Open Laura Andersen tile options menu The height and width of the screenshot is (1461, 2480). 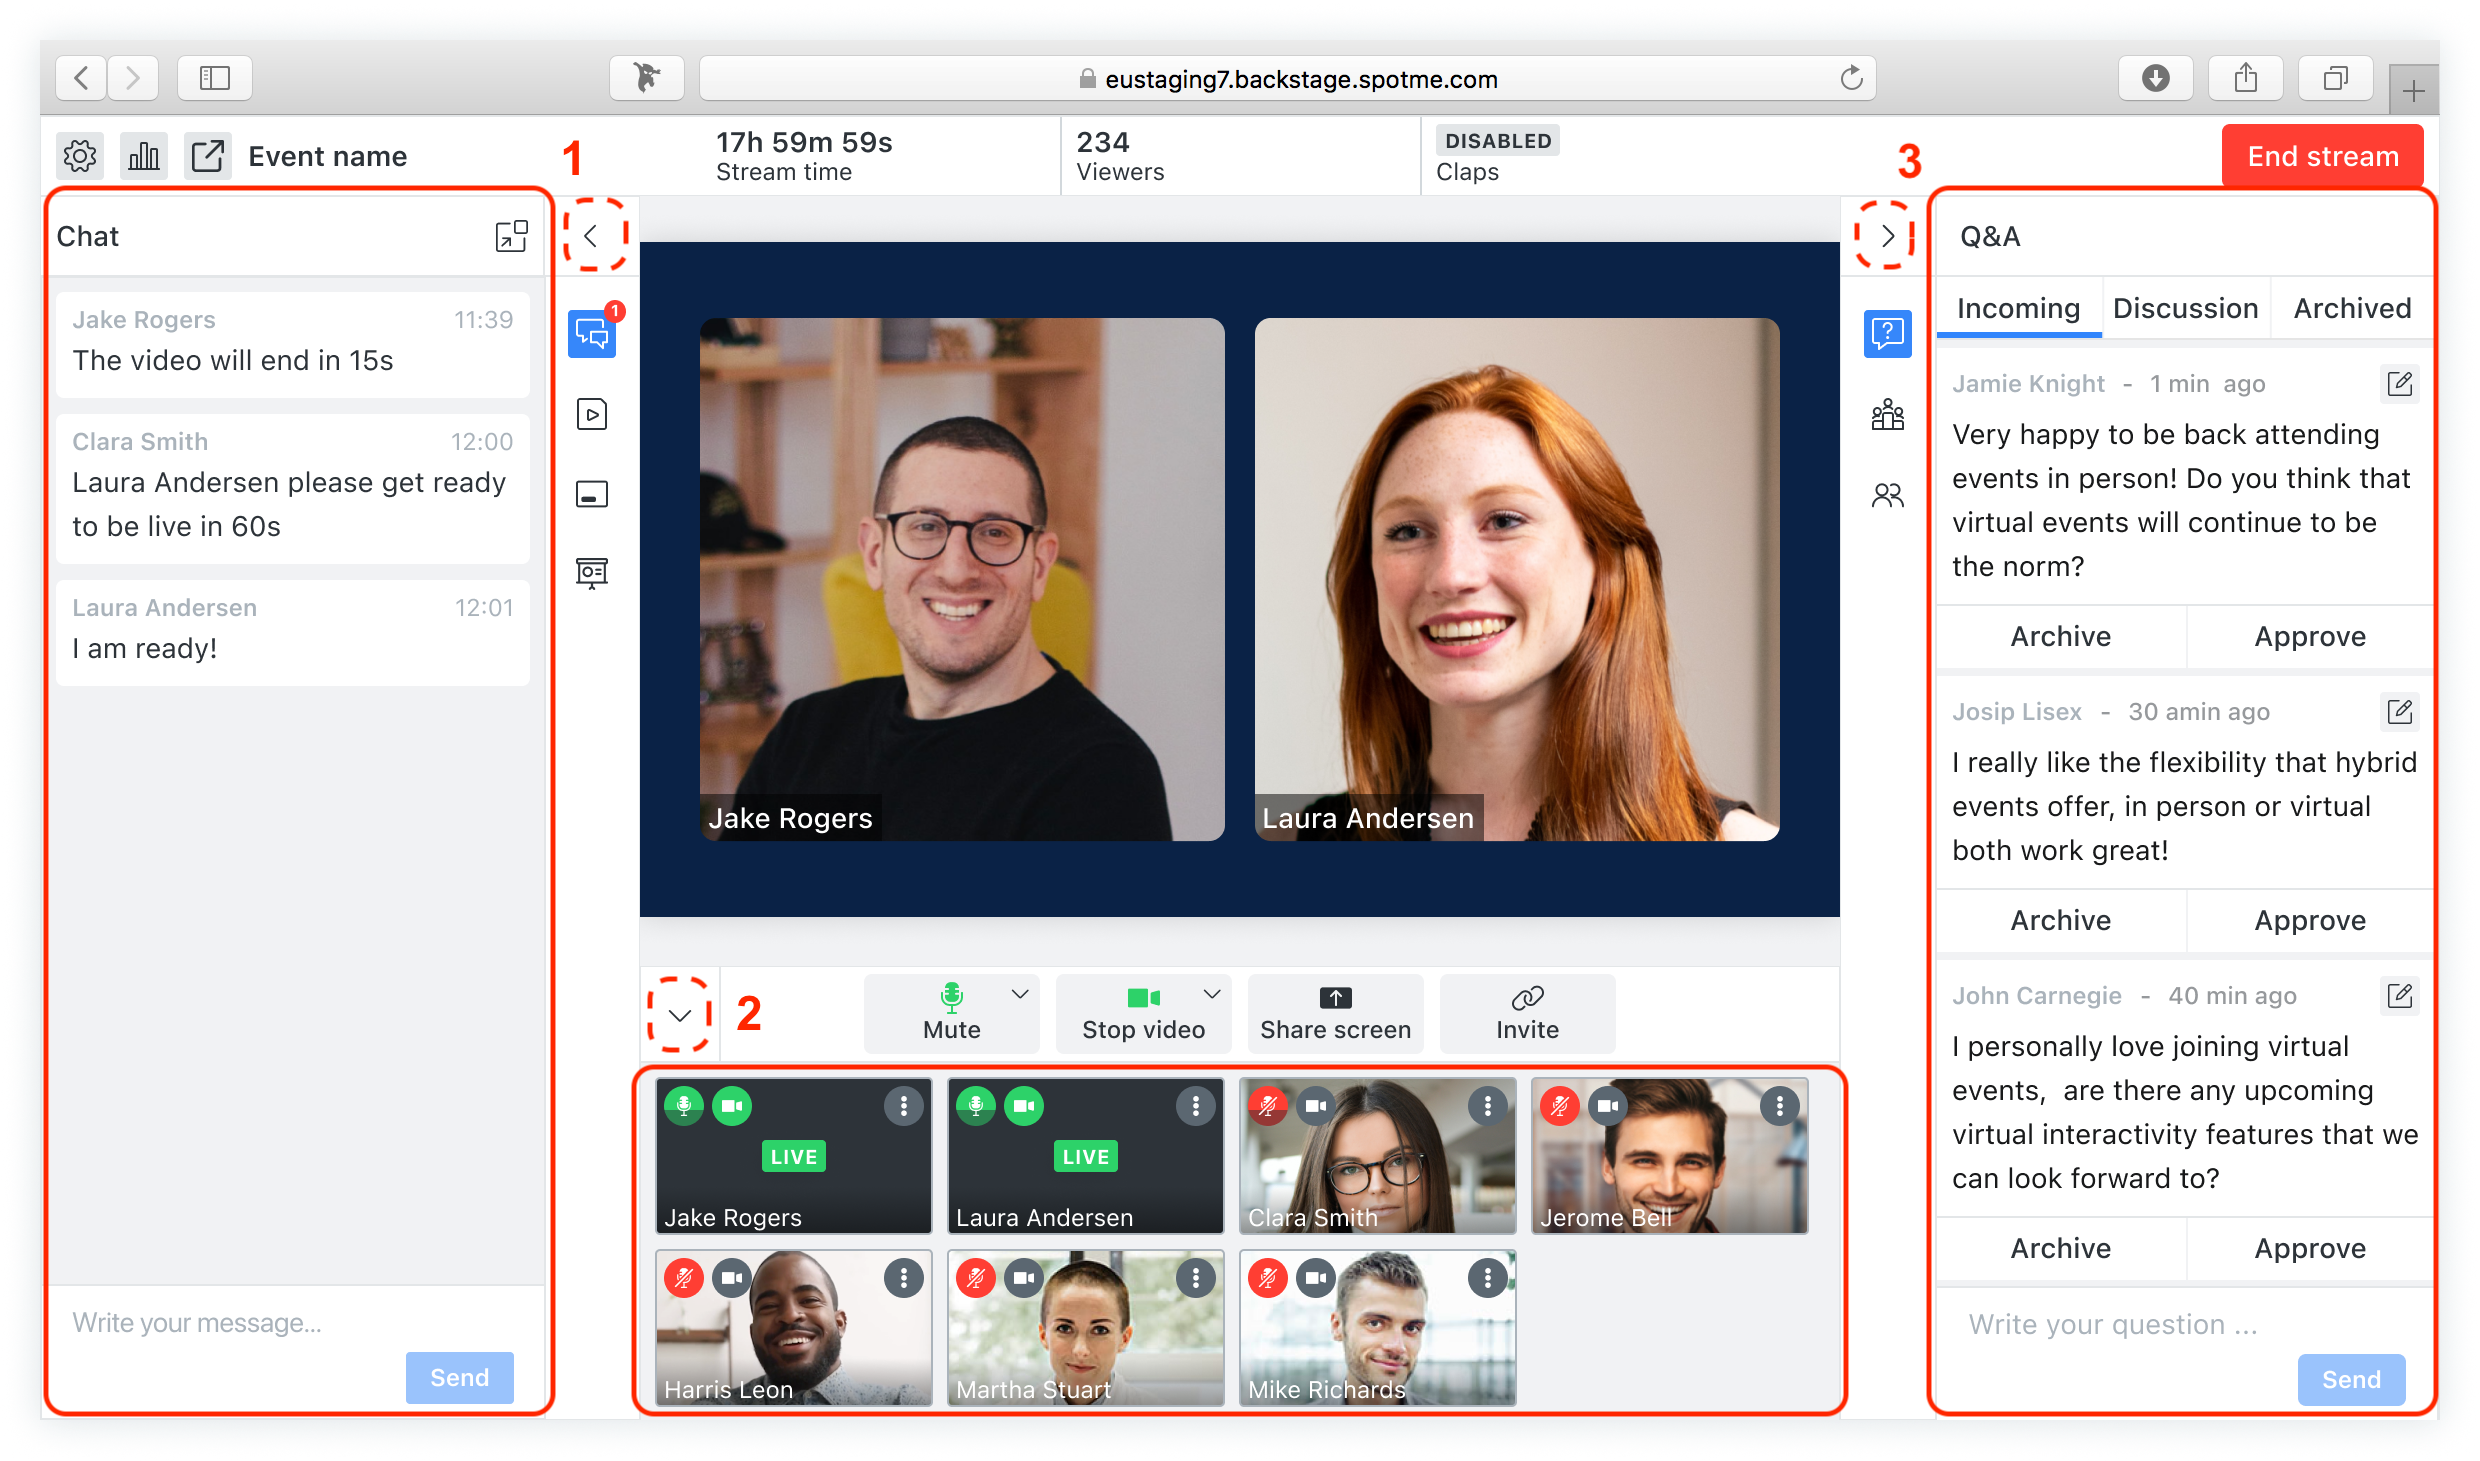[1196, 1106]
